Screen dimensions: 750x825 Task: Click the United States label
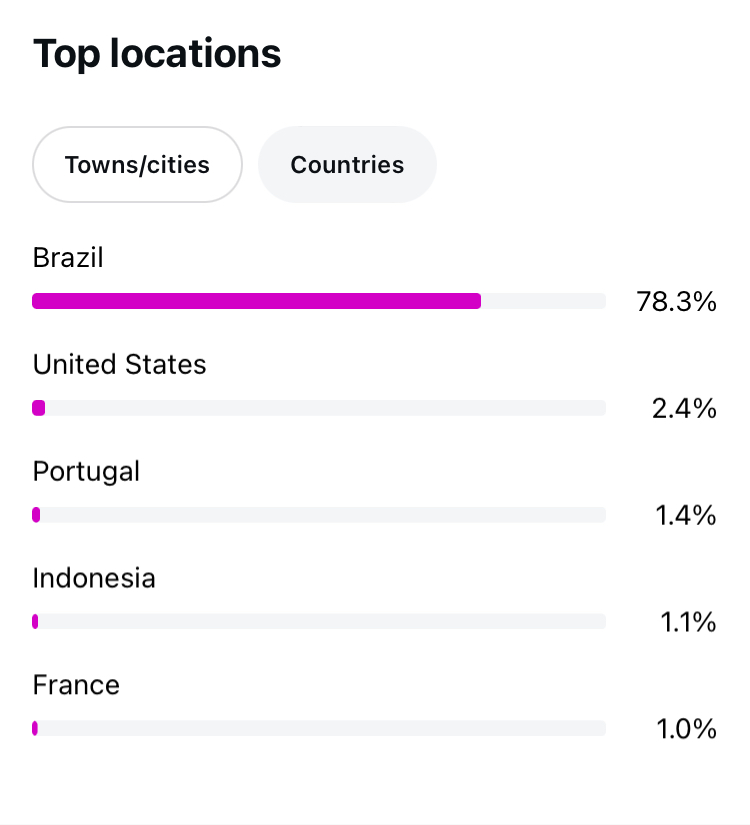(x=119, y=364)
